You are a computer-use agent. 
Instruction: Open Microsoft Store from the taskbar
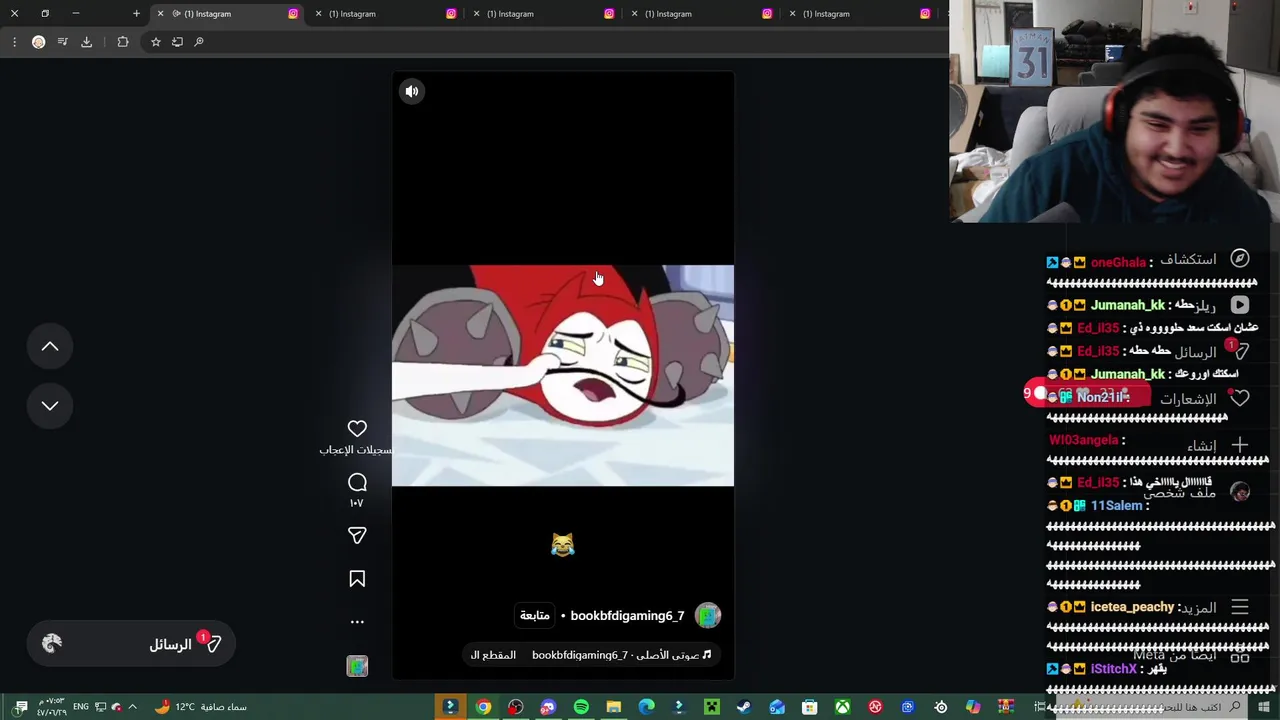810,707
